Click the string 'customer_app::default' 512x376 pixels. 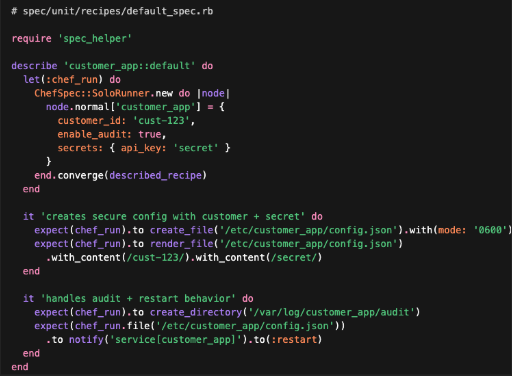click(129, 66)
